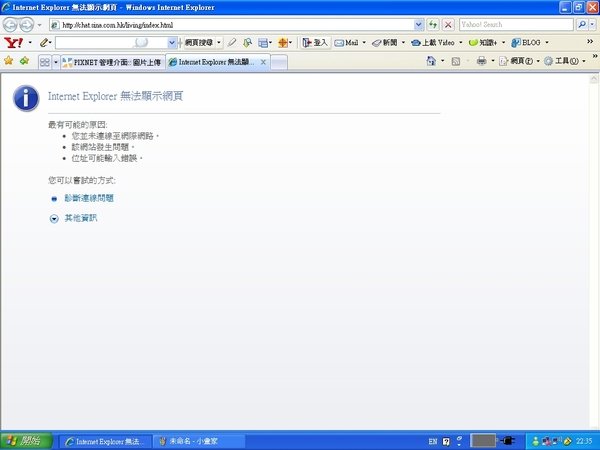Open the search provider options arrow
This screenshot has width=600, height=450.
click(x=592, y=24)
